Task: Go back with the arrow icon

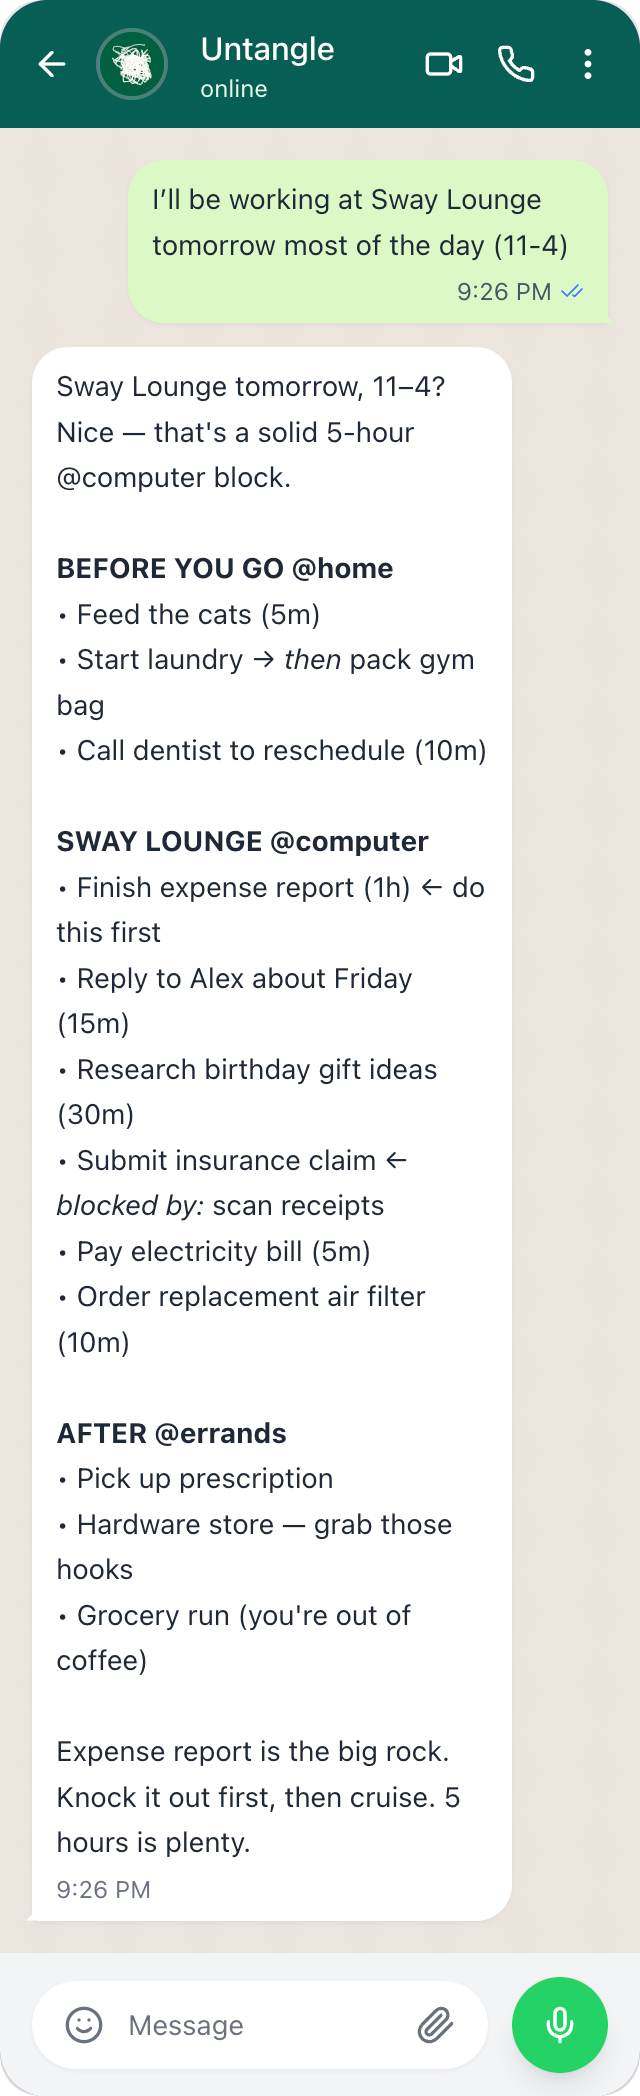Action: (51, 64)
